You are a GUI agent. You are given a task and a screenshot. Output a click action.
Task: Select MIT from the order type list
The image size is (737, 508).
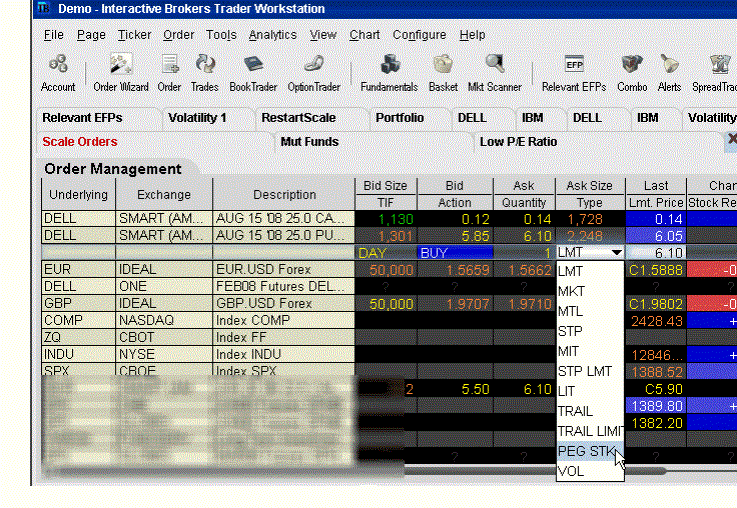click(x=590, y=352)
